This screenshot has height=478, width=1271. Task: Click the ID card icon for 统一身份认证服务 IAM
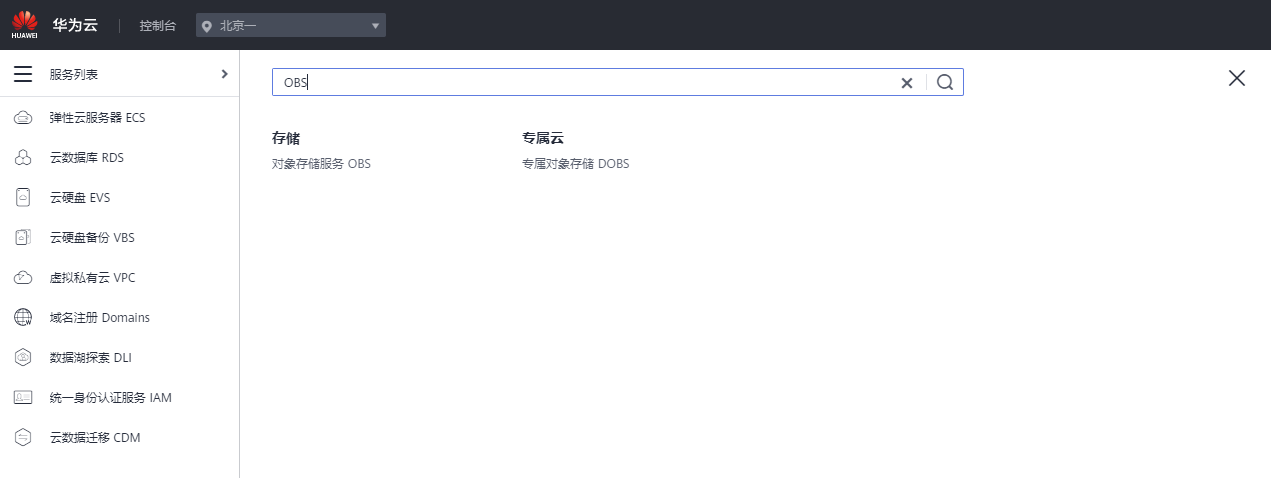pos(23,398)
